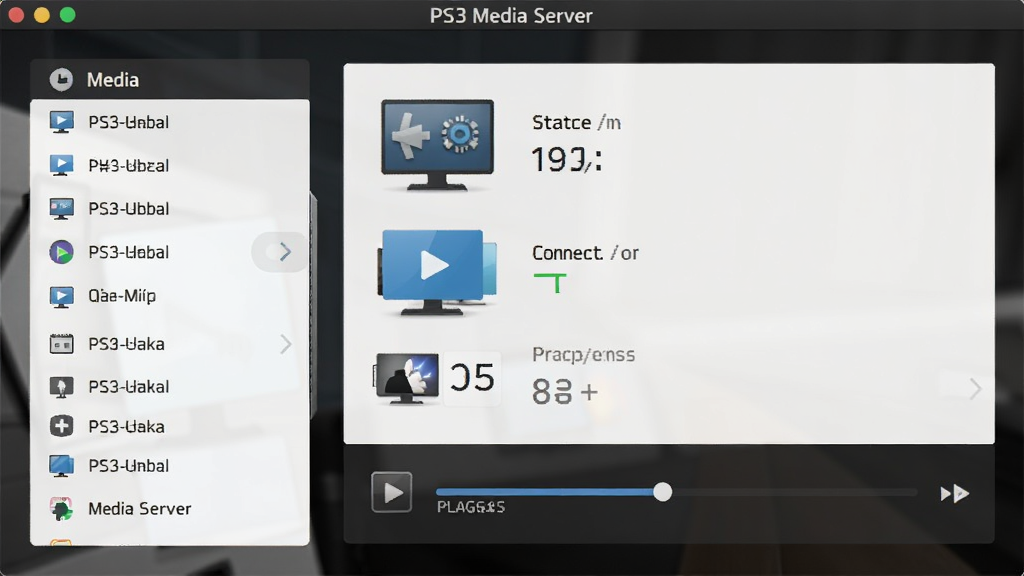1024x576 pixels.
Task: Select the first PS3-Unbal list entry
Action: coord(170,122)
